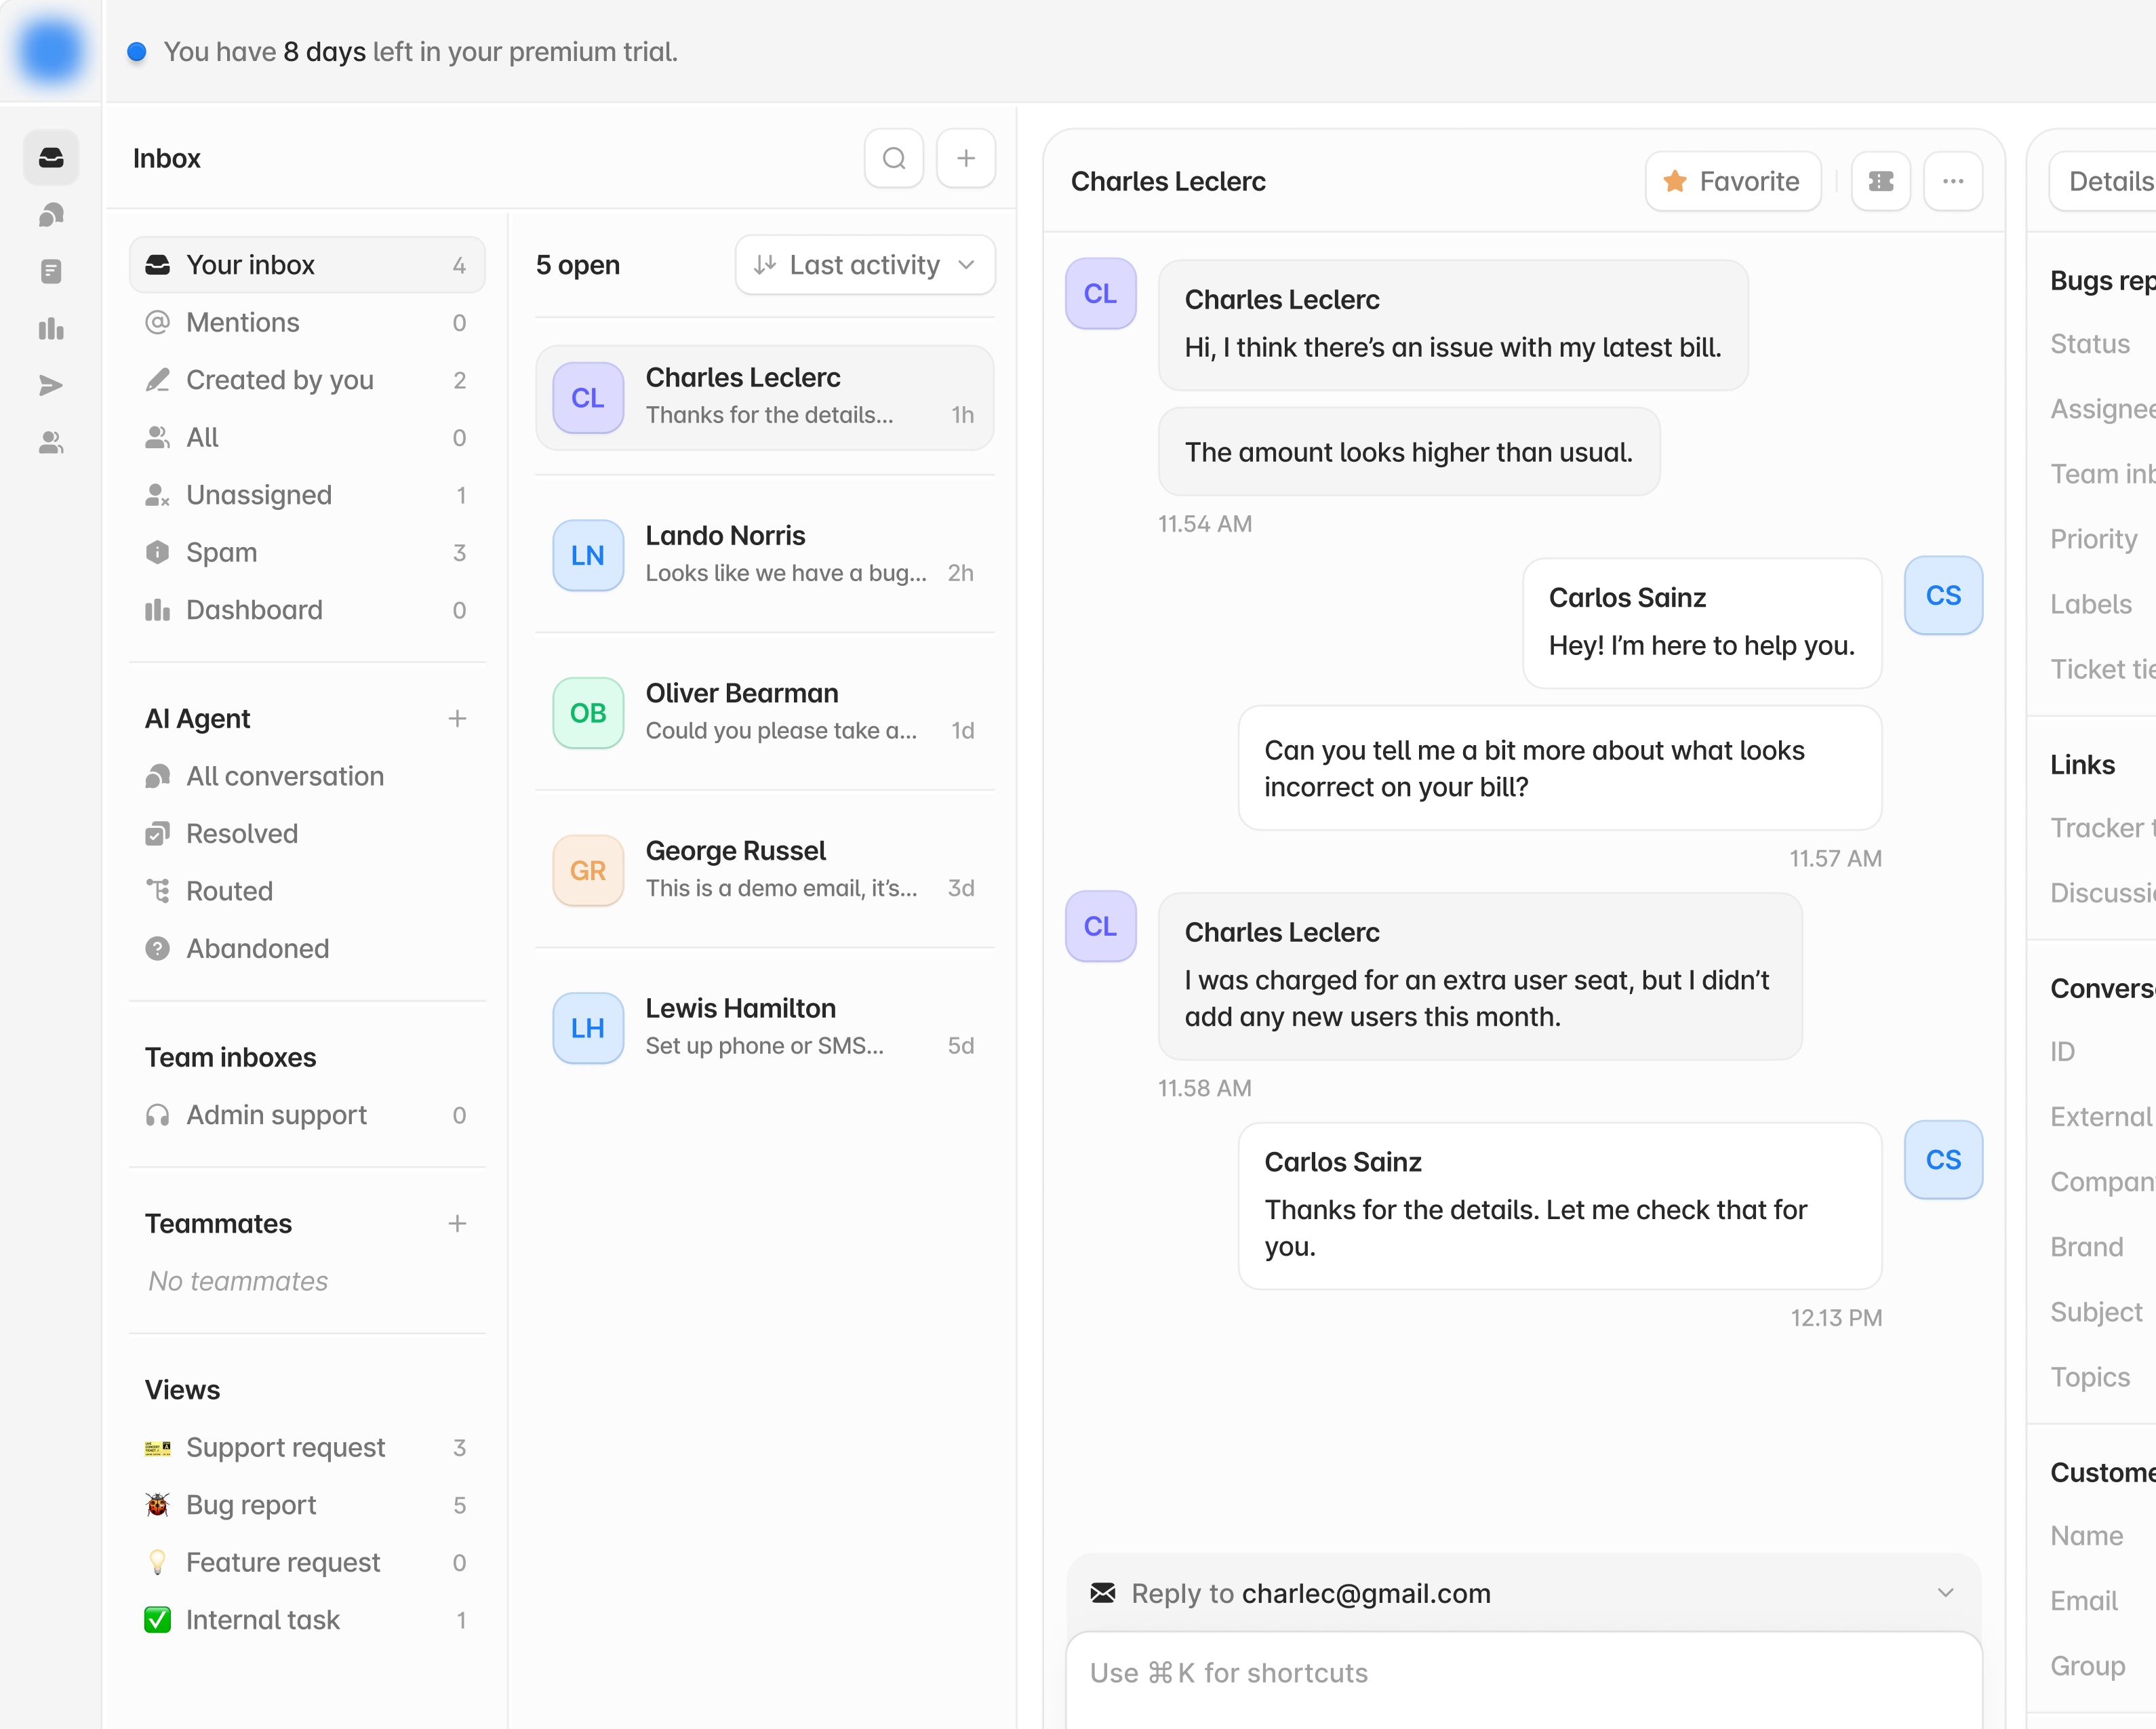Select the Mentions inbox item
The height and width of the screenshot is (1729, 2156).
point(243,322)
